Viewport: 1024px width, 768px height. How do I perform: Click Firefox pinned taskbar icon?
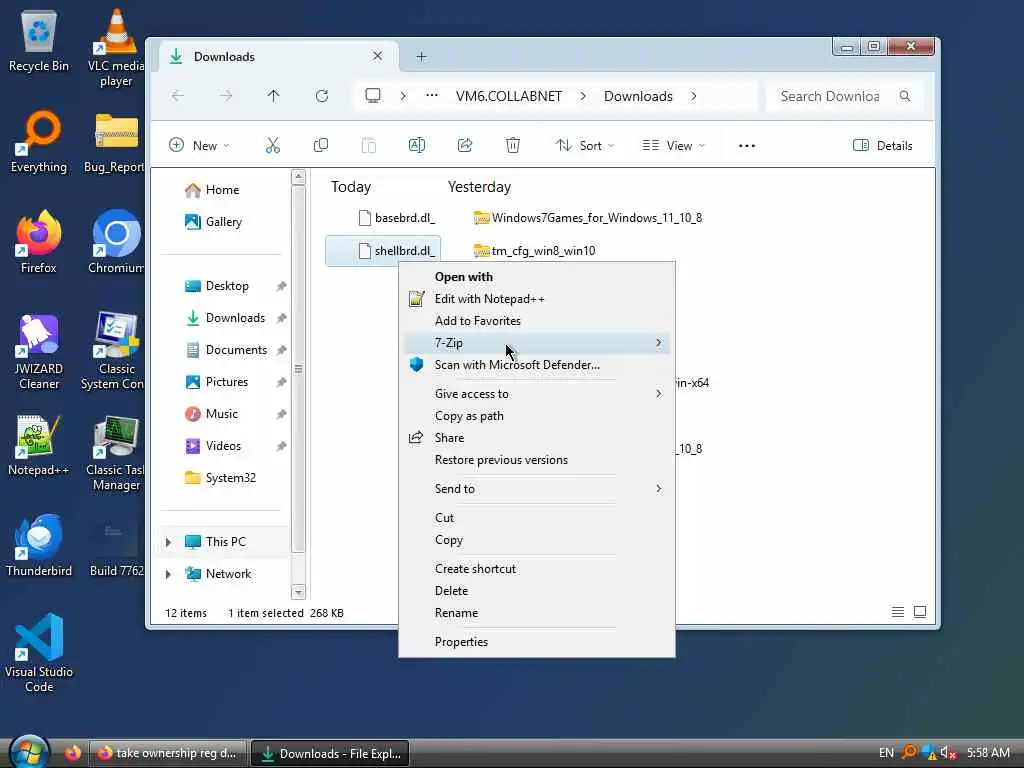(72, 753)
